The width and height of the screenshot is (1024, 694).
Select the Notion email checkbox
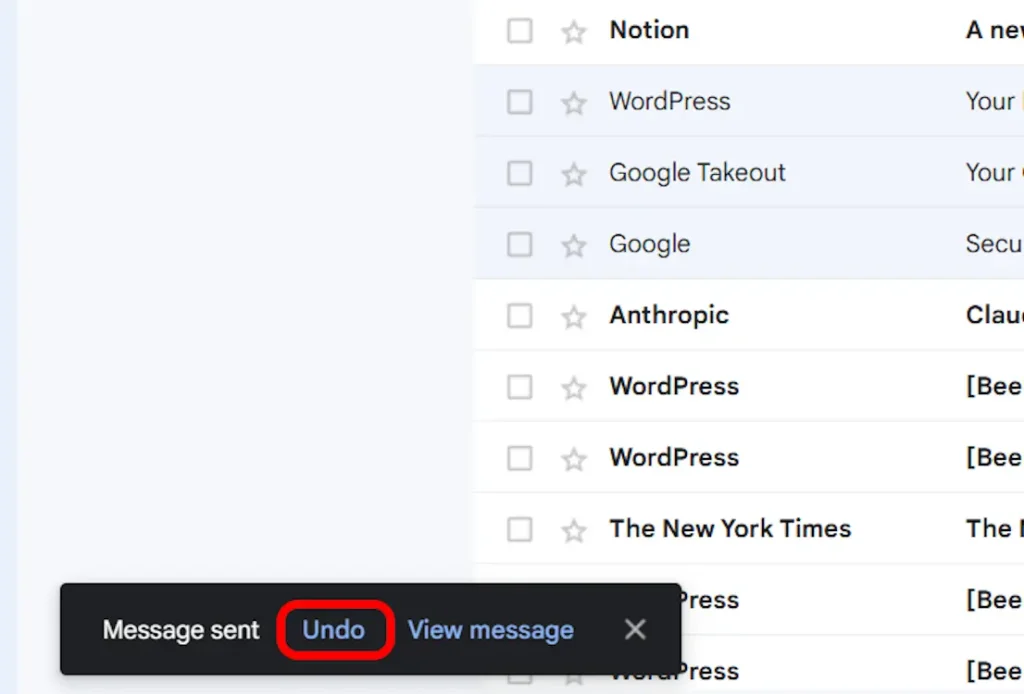pos(519,30)
